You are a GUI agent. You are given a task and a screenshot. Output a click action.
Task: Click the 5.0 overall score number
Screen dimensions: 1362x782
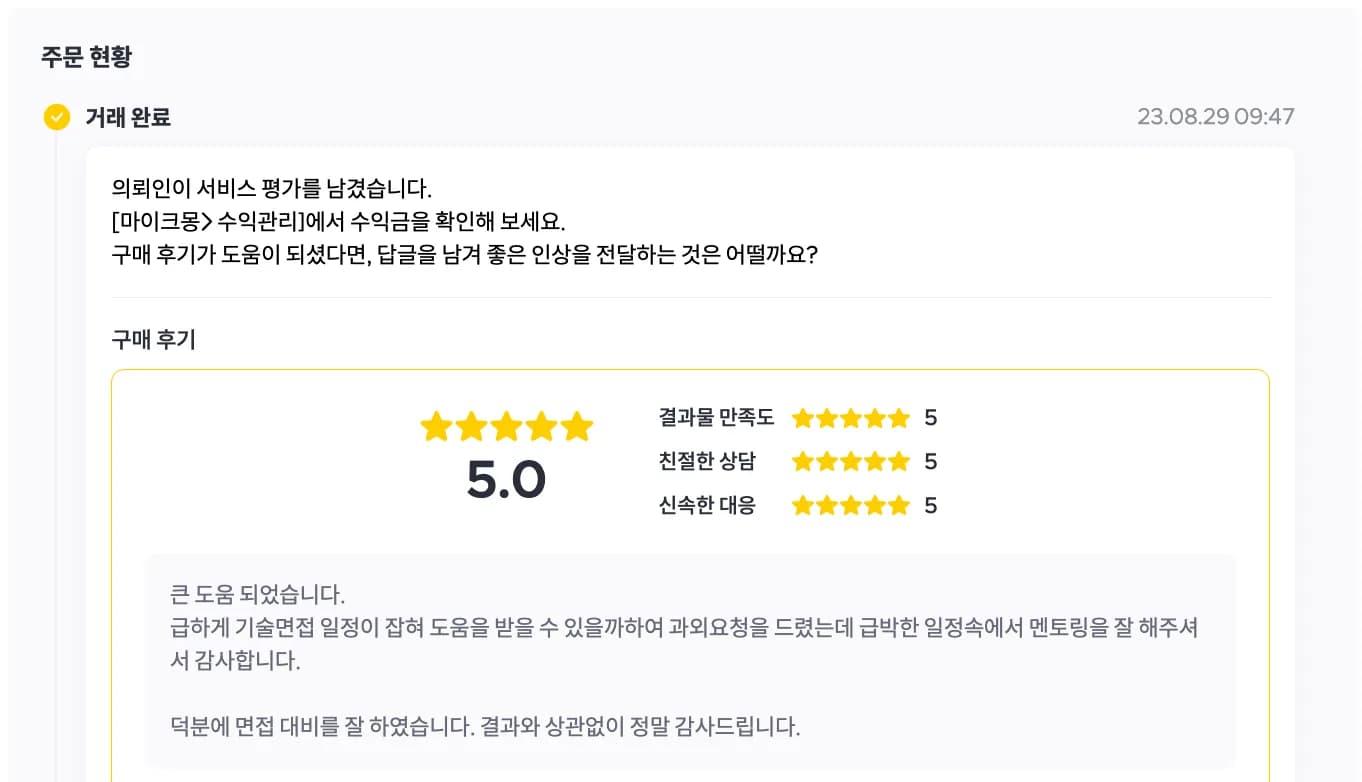(506, 480)
